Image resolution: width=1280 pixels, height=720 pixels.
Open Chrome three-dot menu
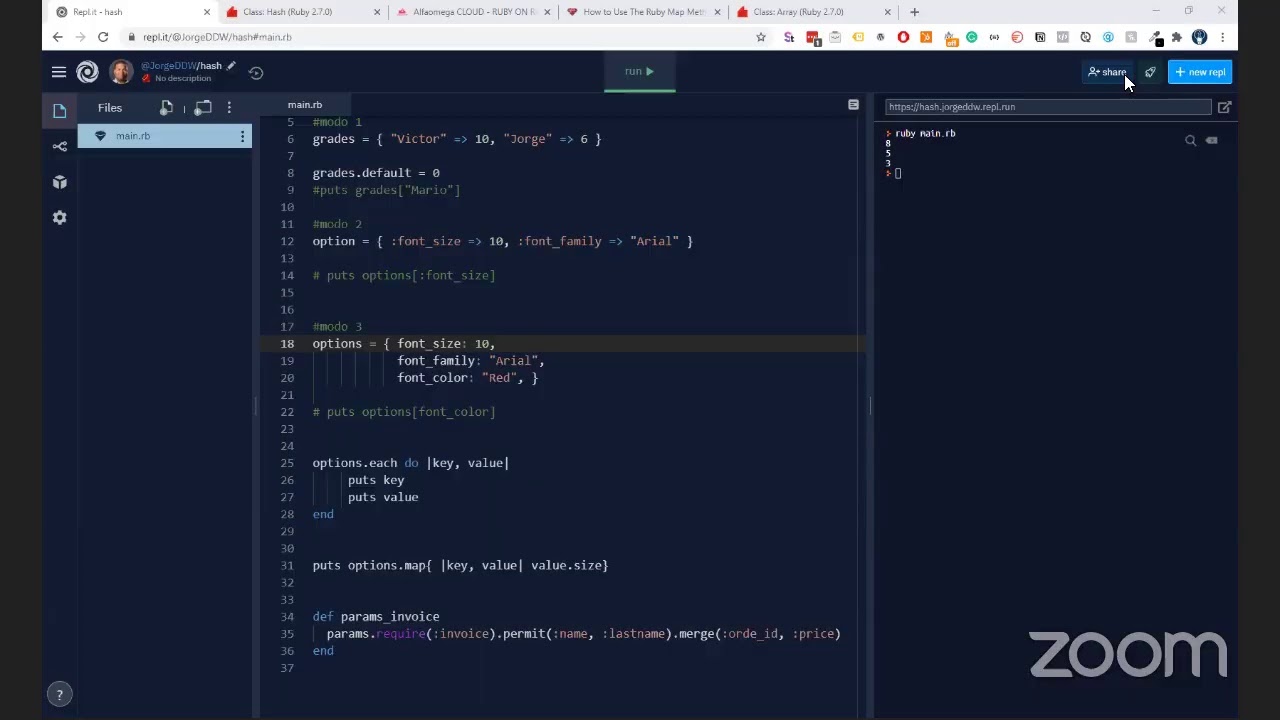point(1222,37)
